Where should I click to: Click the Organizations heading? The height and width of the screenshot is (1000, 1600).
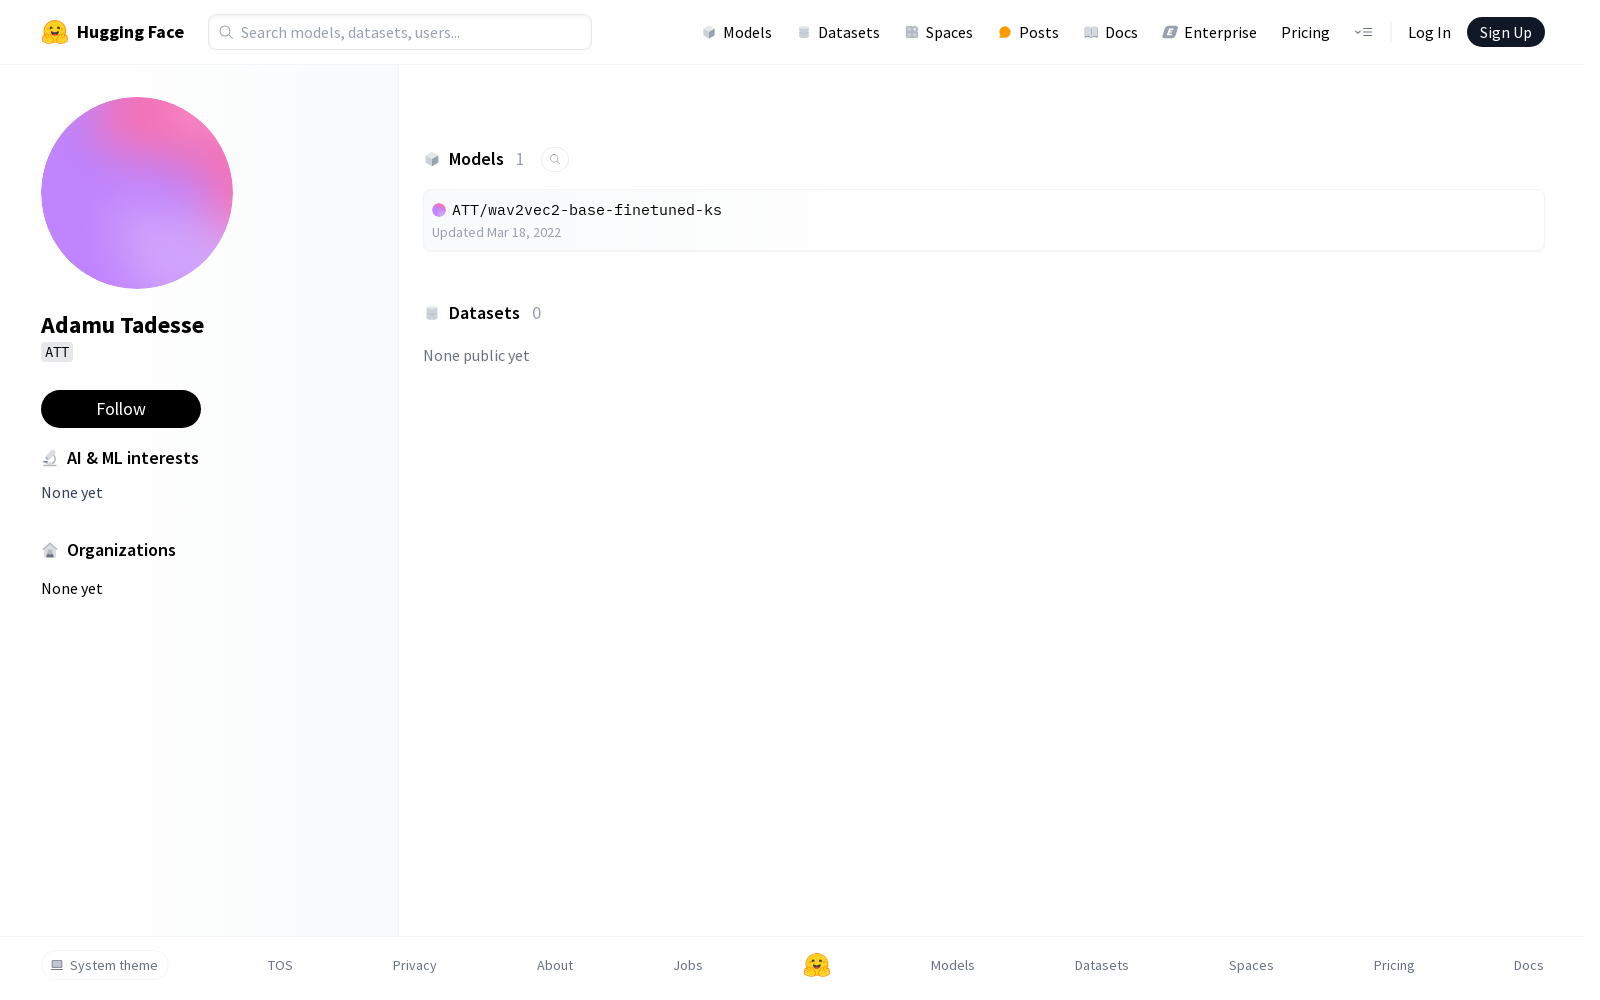pyautogui.click(x=121, y=550)
